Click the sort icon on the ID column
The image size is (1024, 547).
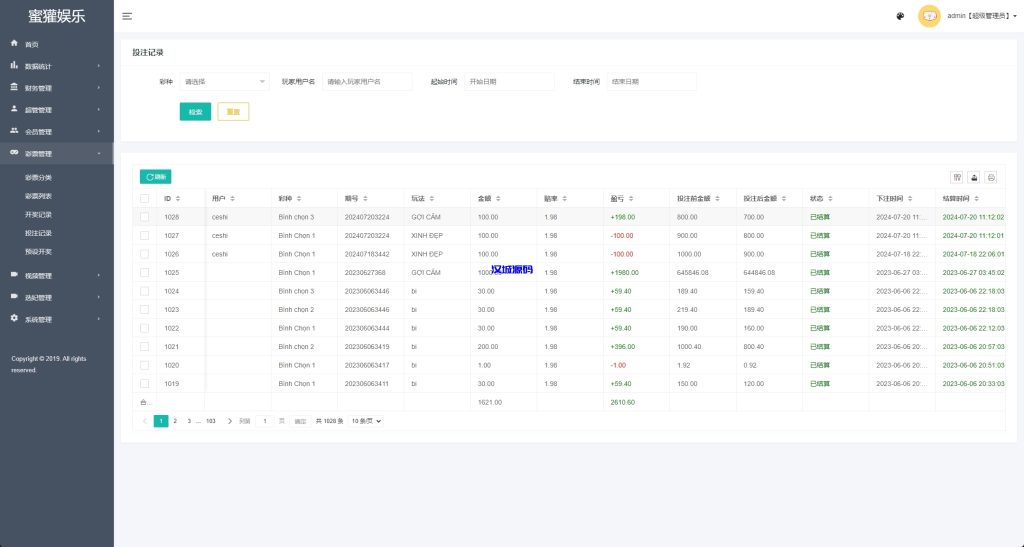pos(178,198)
